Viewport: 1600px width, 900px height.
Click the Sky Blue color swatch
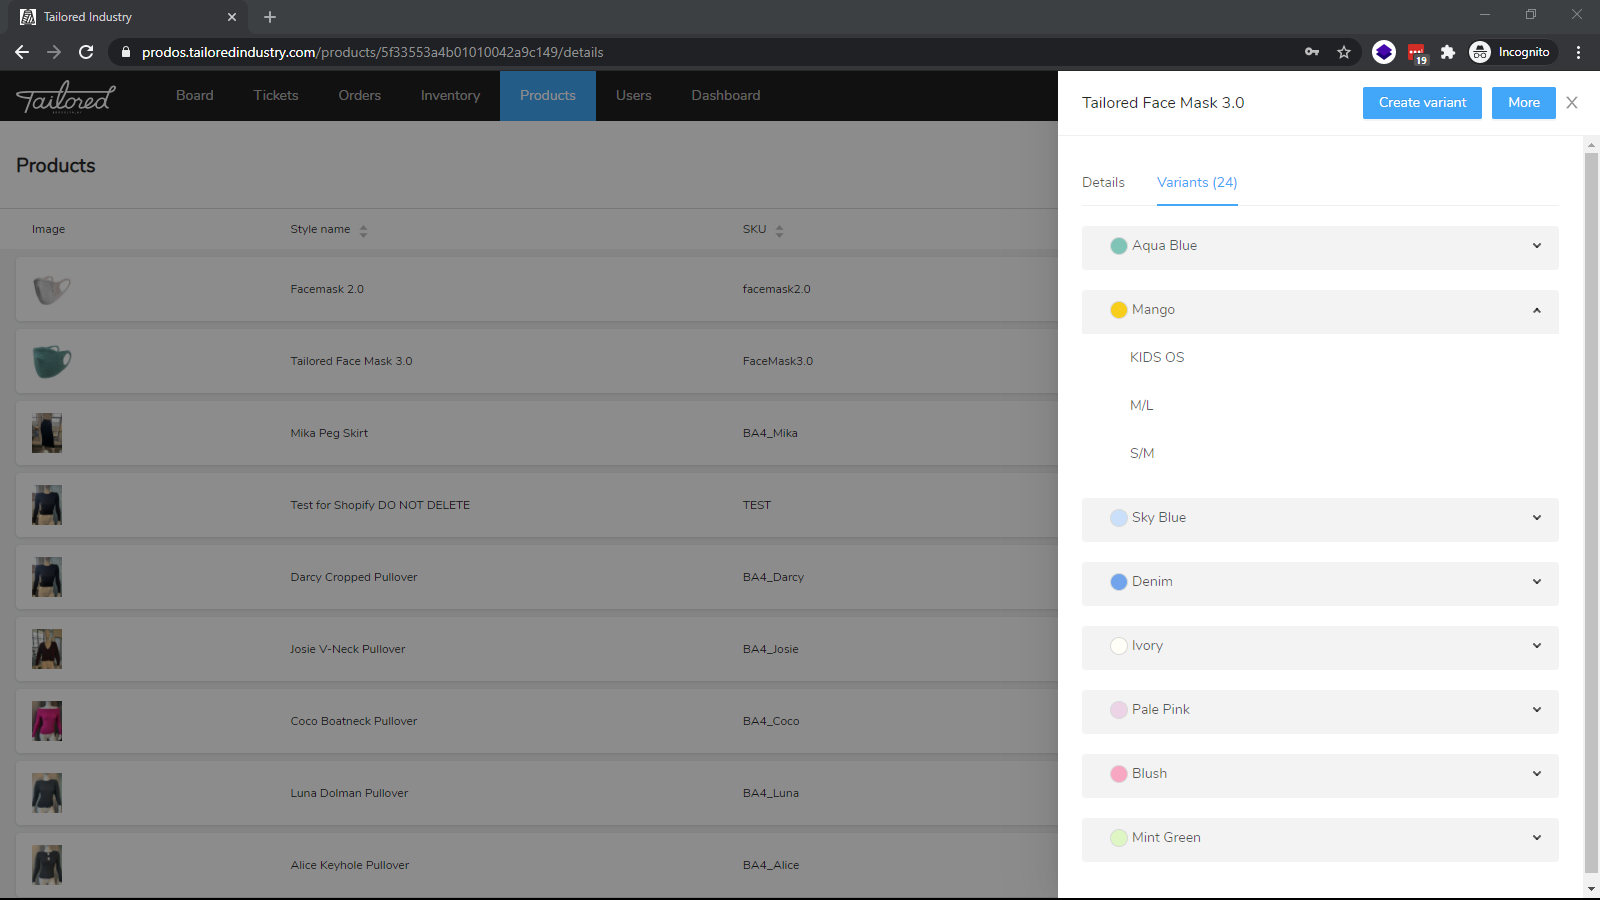pyautogui.click(x=1119, y=518)
